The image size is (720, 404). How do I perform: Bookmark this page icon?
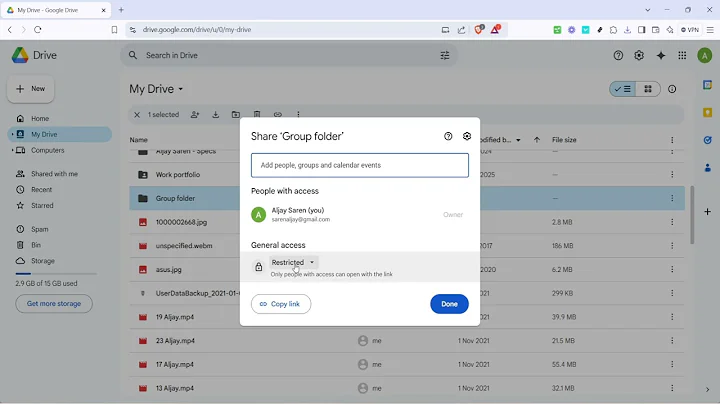coord(114,30)
